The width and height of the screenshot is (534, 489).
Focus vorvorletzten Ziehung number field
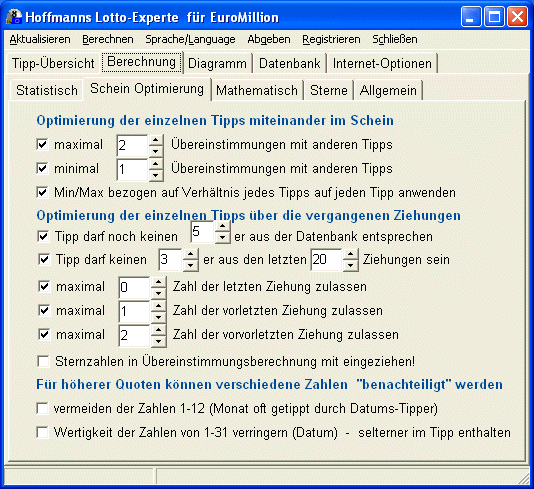(x=135, y=335)
